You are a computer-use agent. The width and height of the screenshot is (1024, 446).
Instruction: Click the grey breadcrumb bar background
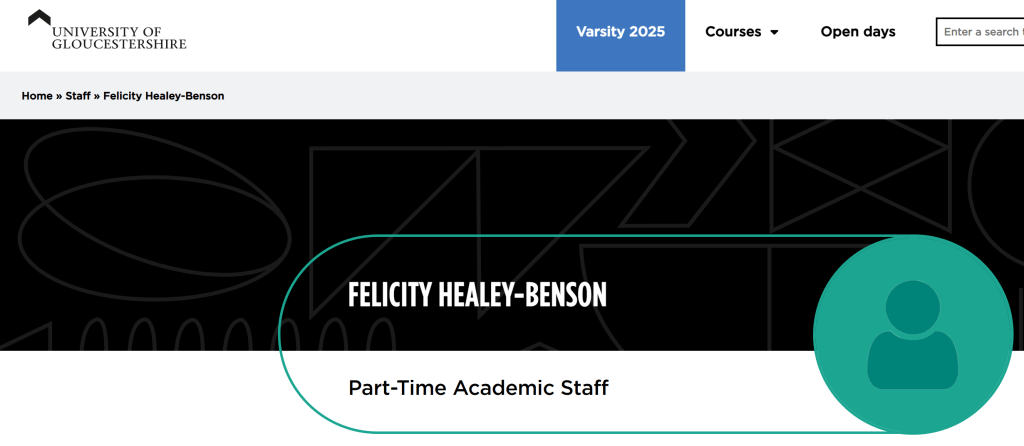[600, 96]
